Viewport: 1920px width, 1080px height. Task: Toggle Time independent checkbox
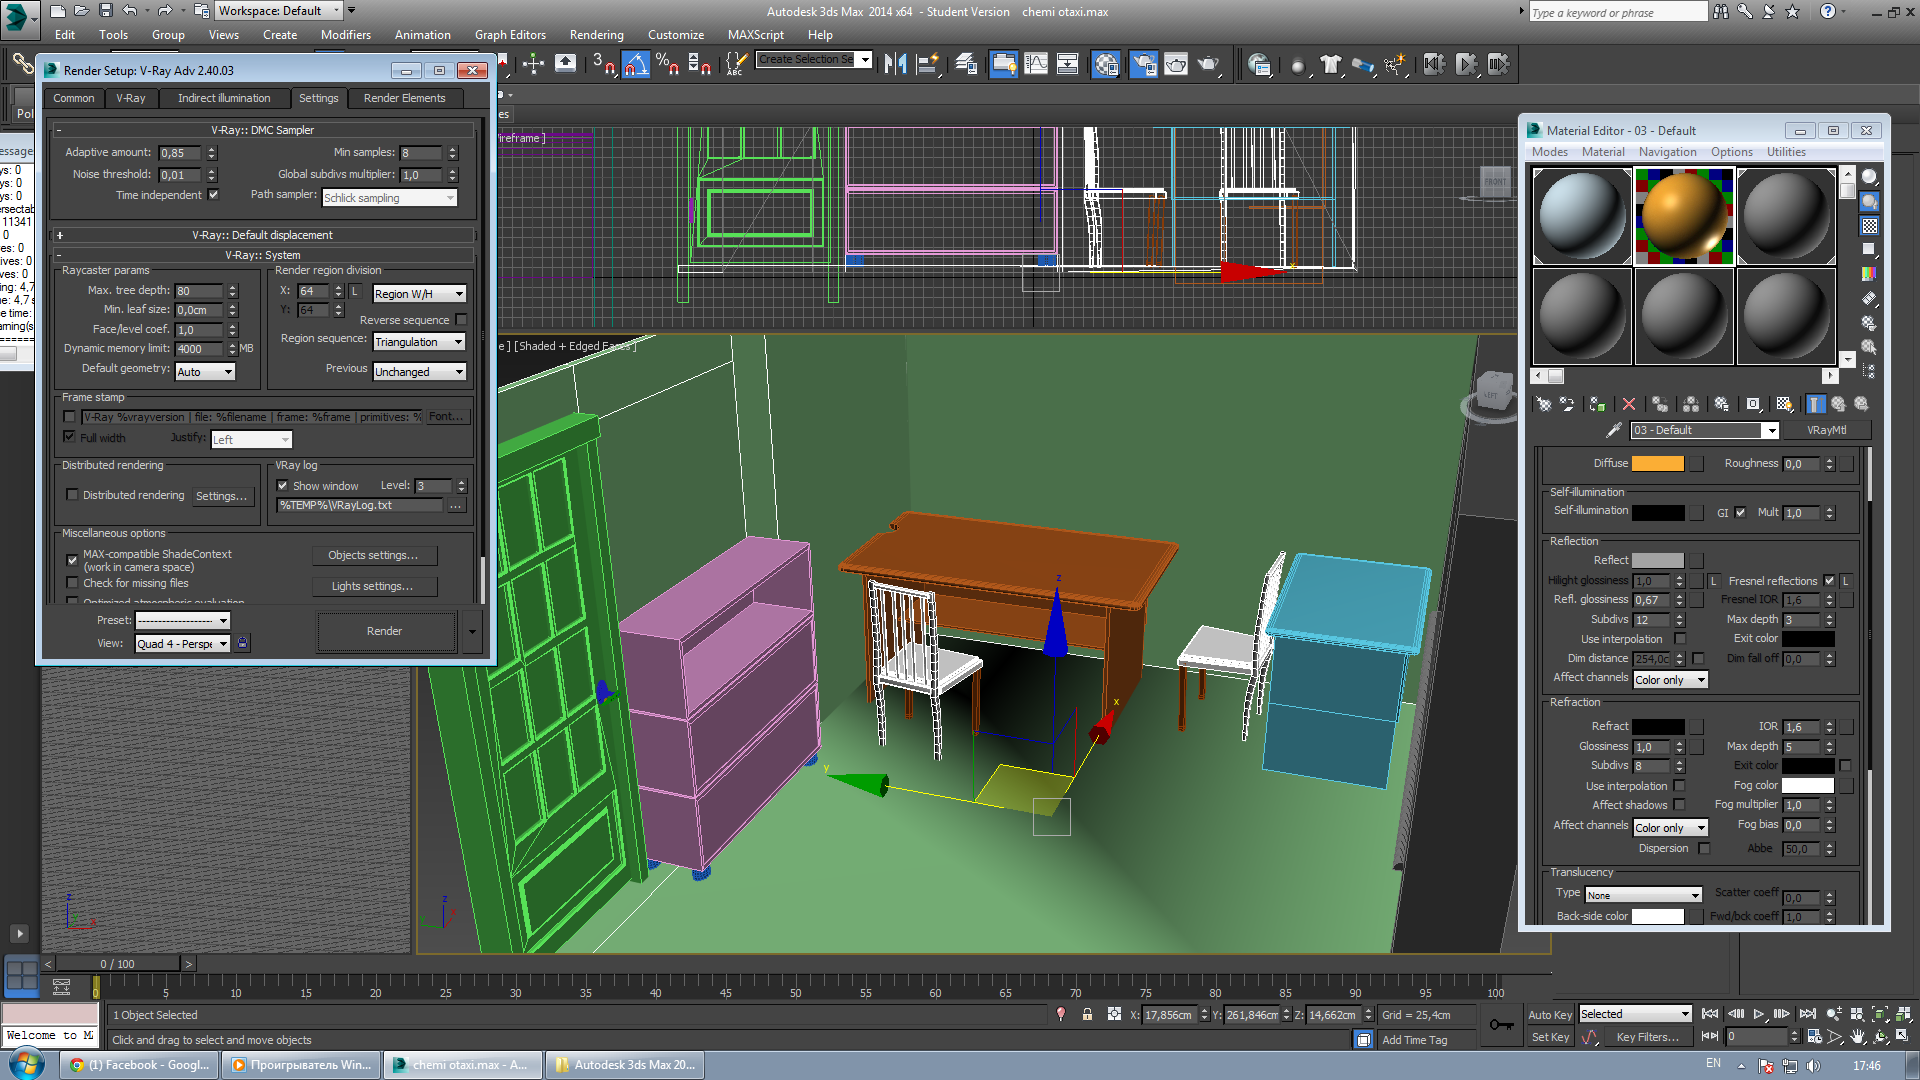(213, 195)
